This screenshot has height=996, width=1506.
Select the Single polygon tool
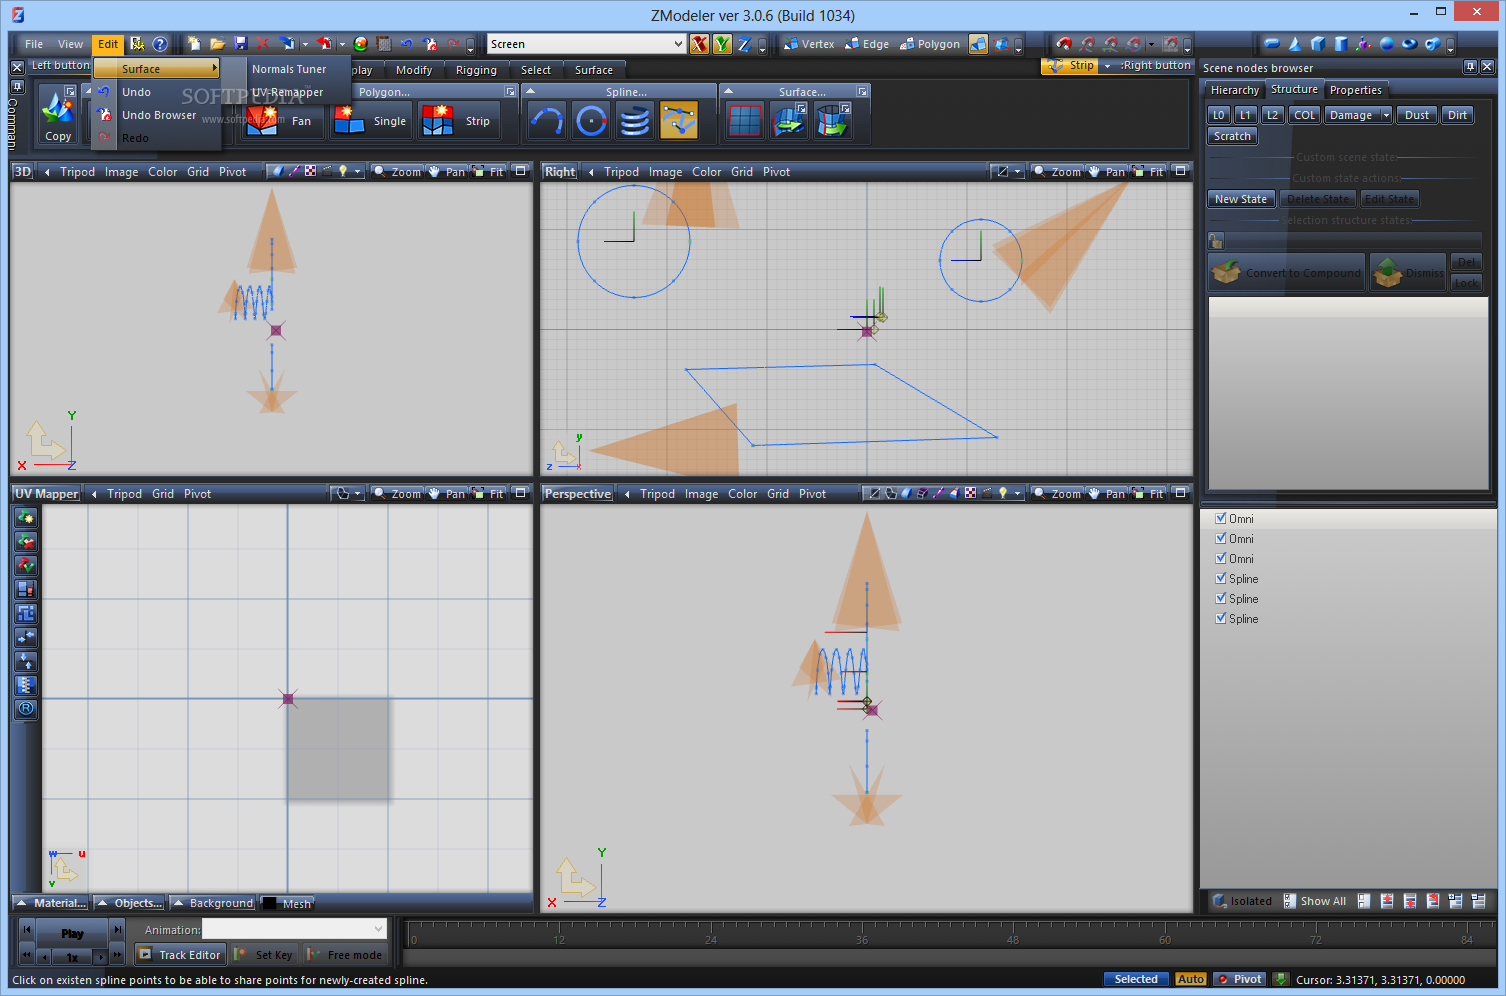pos(370,121)
